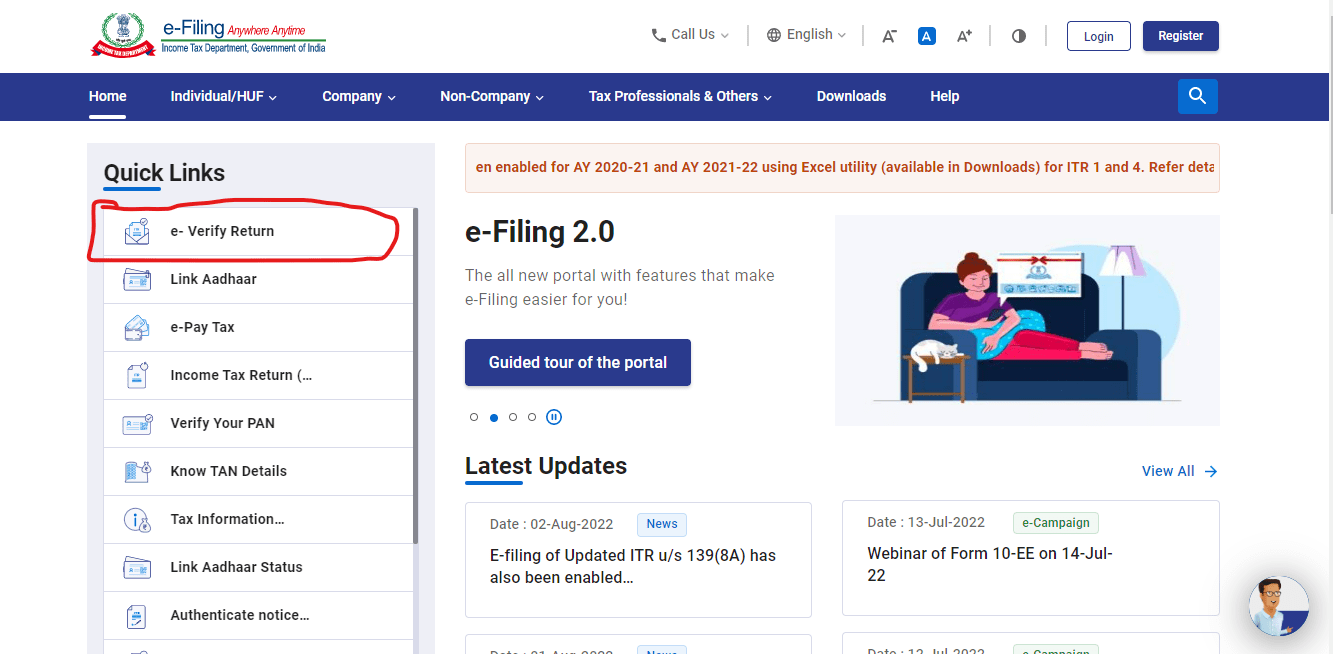The height and width of the screenshot is (654, 1333).
Task: Decrease font size with A- icon
Action: tap(889, 36)
